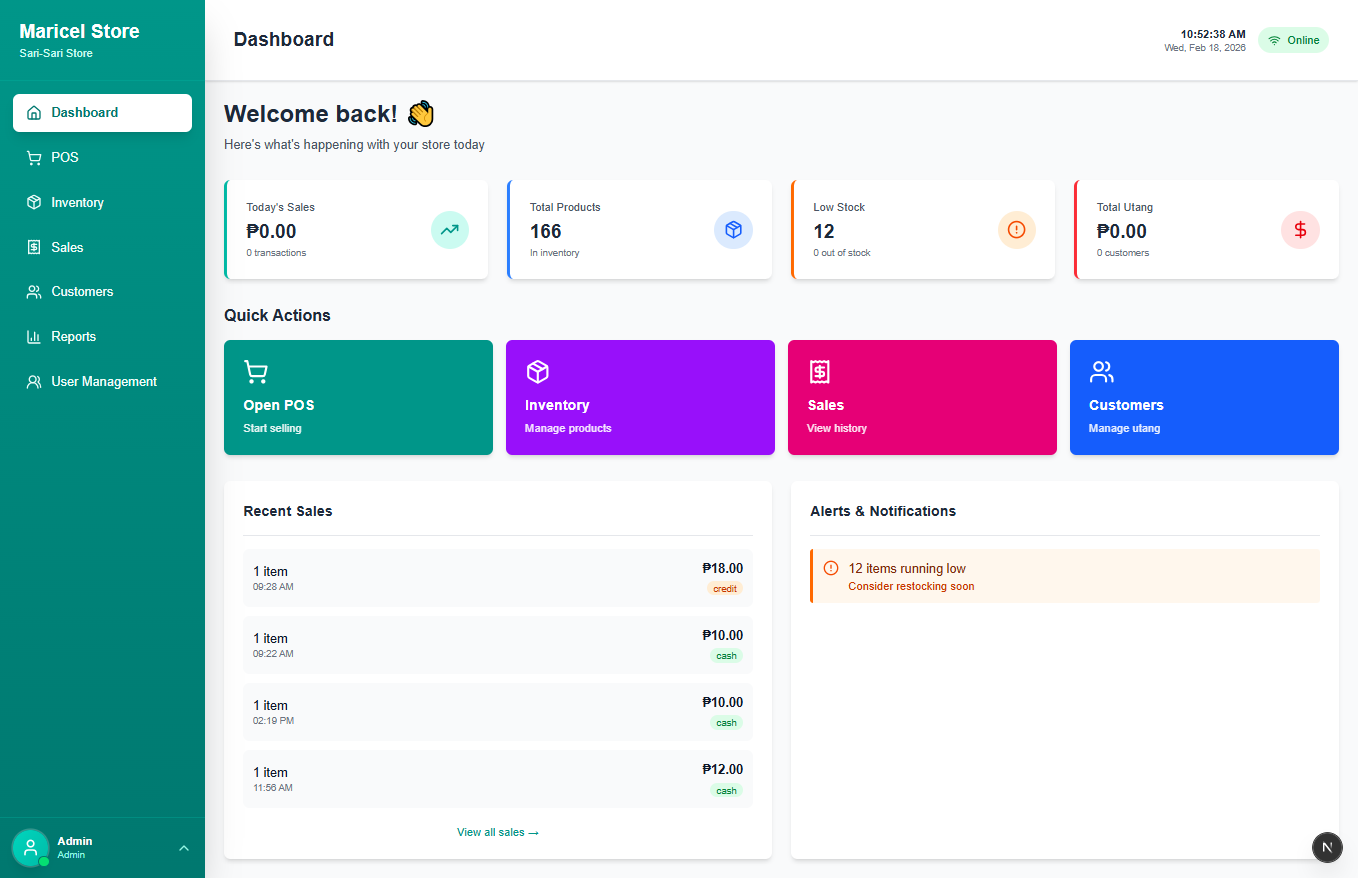The height and width of the screenshot is (878, 1358).
Task: Follow the View all sales link
Action: [498, 832]
